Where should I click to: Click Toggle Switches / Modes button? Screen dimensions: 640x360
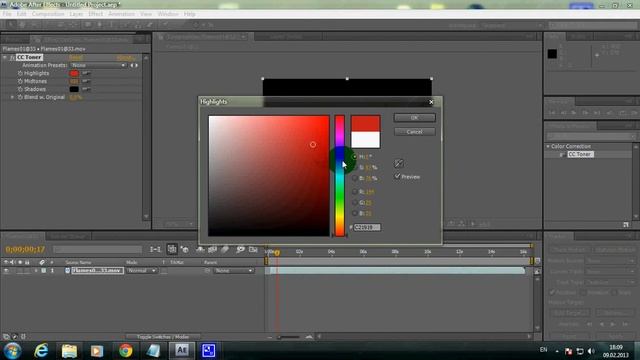[163, 337]
